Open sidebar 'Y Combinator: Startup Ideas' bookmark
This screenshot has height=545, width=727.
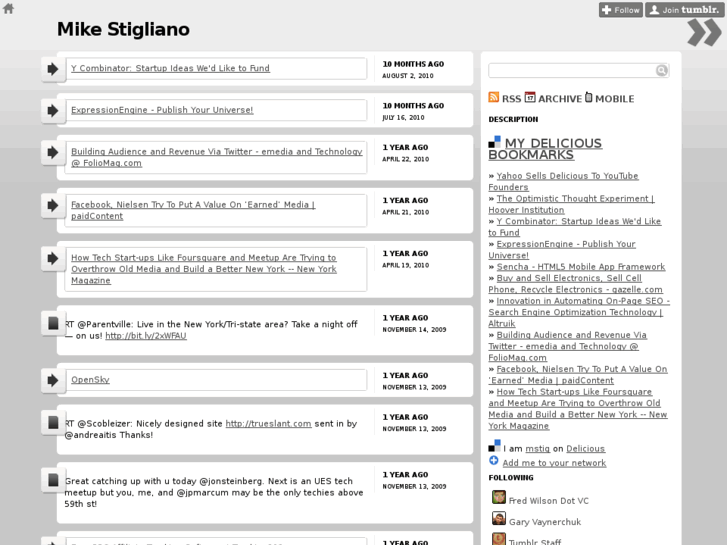574,227
